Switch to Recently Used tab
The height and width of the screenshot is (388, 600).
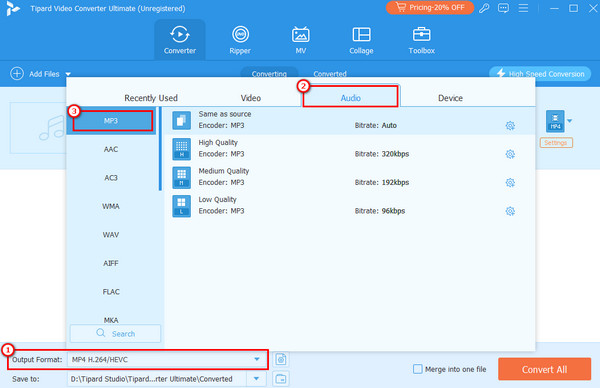pyautogui.click(x=151, y=98)
